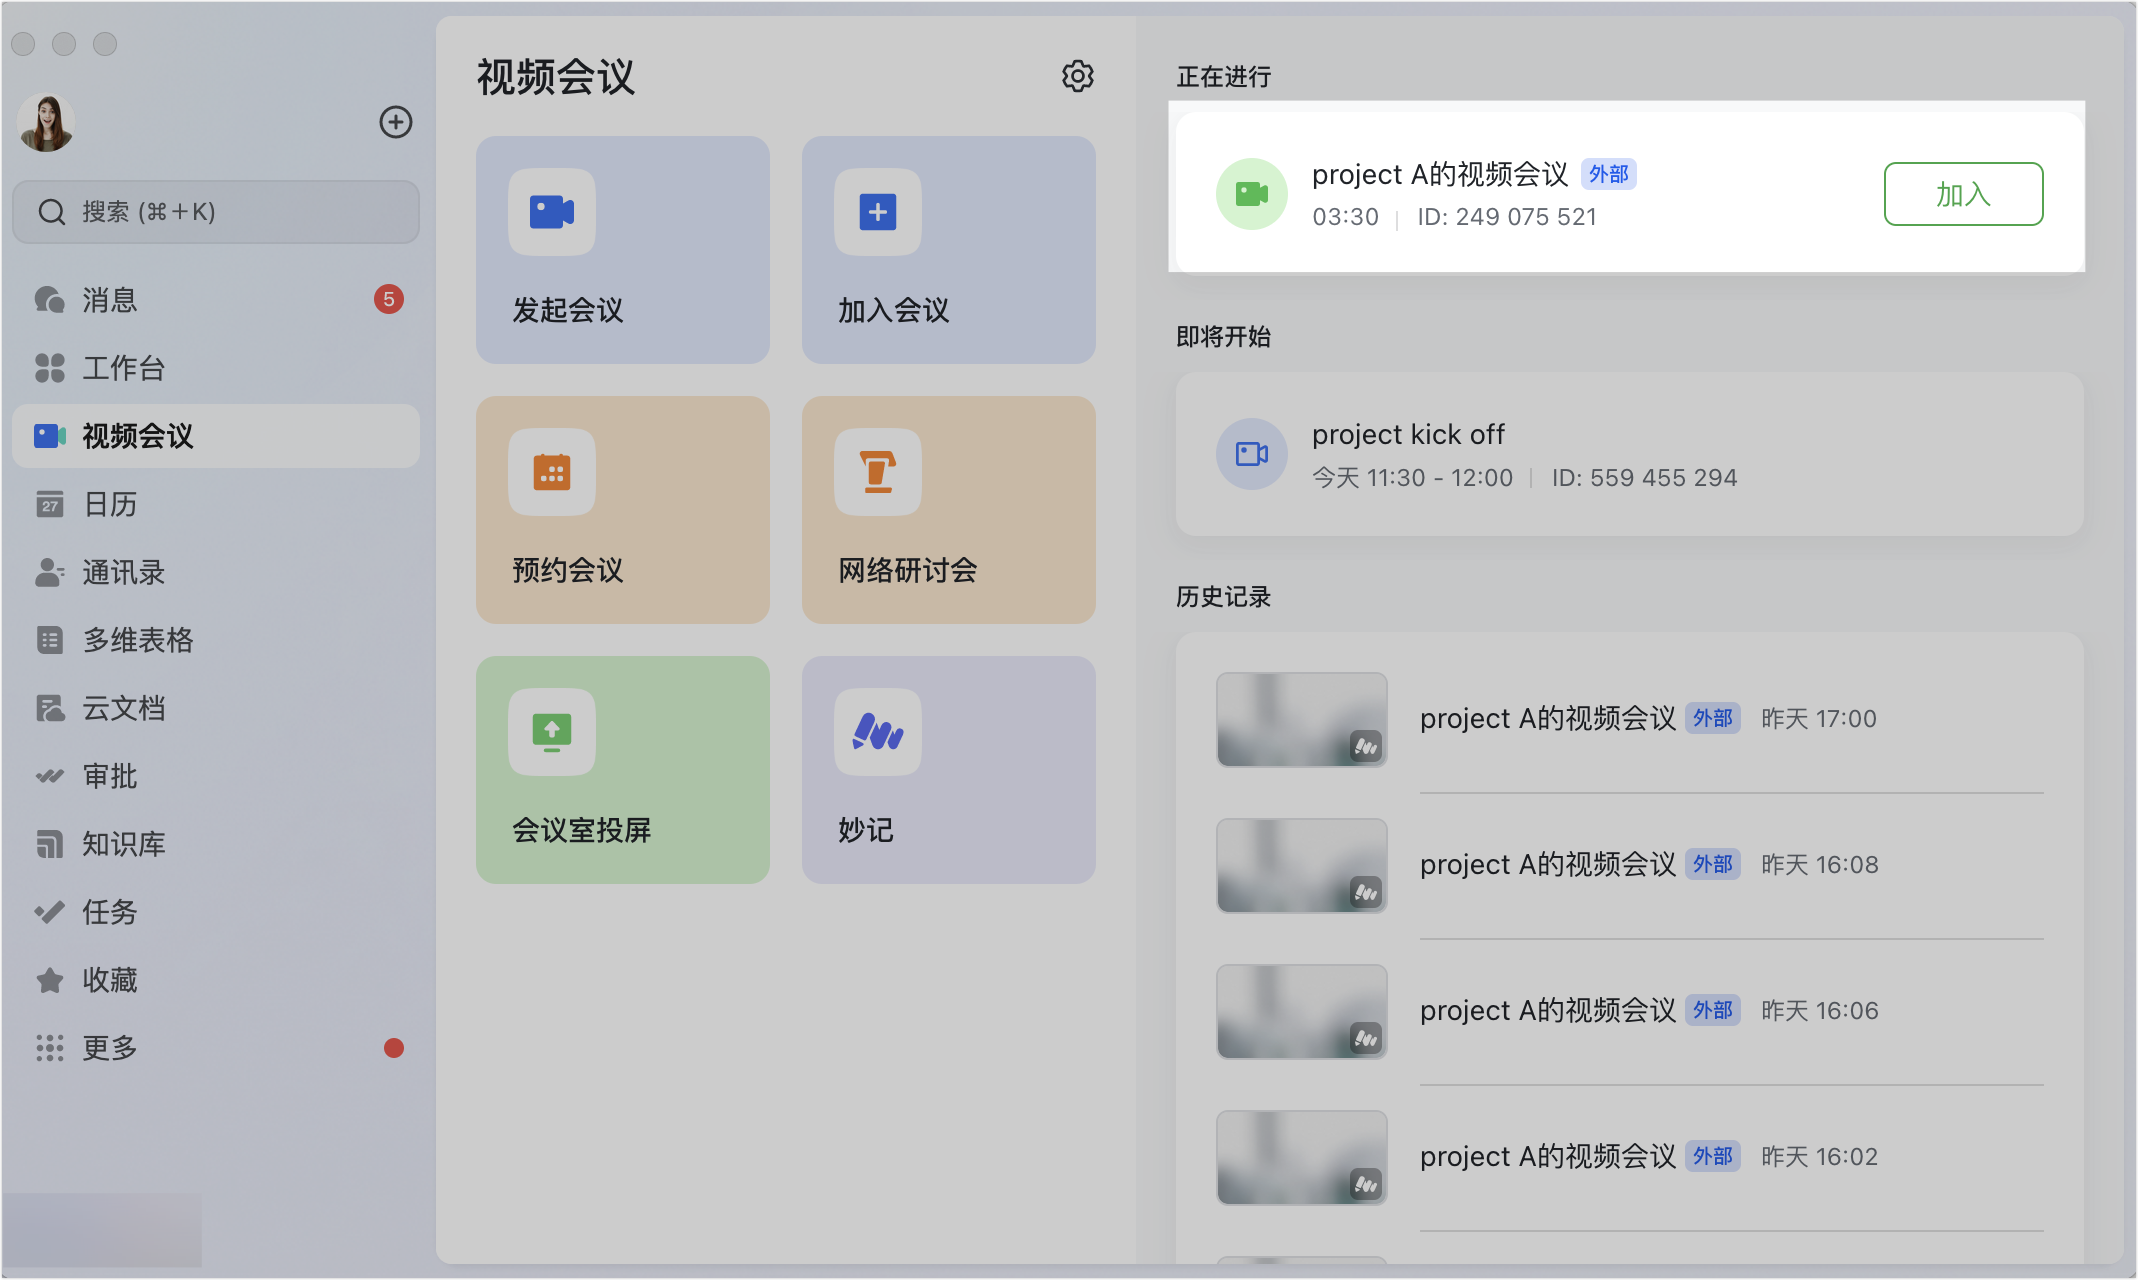Open 云文档 label from sidebar
This screenshot has height=1280, width=2138.
pyautogui.click(x=123, y=708)
